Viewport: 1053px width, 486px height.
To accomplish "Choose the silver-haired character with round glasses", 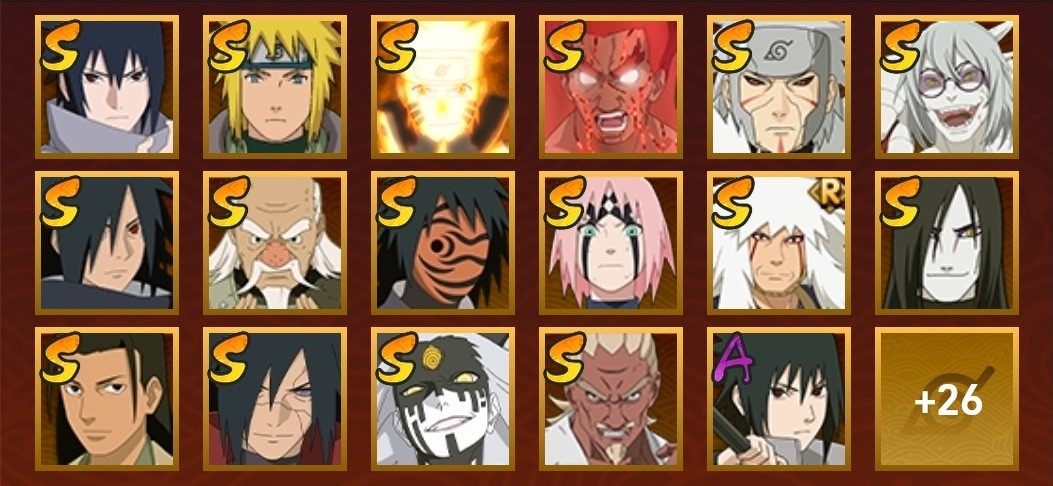I will (x=946, y=87).
